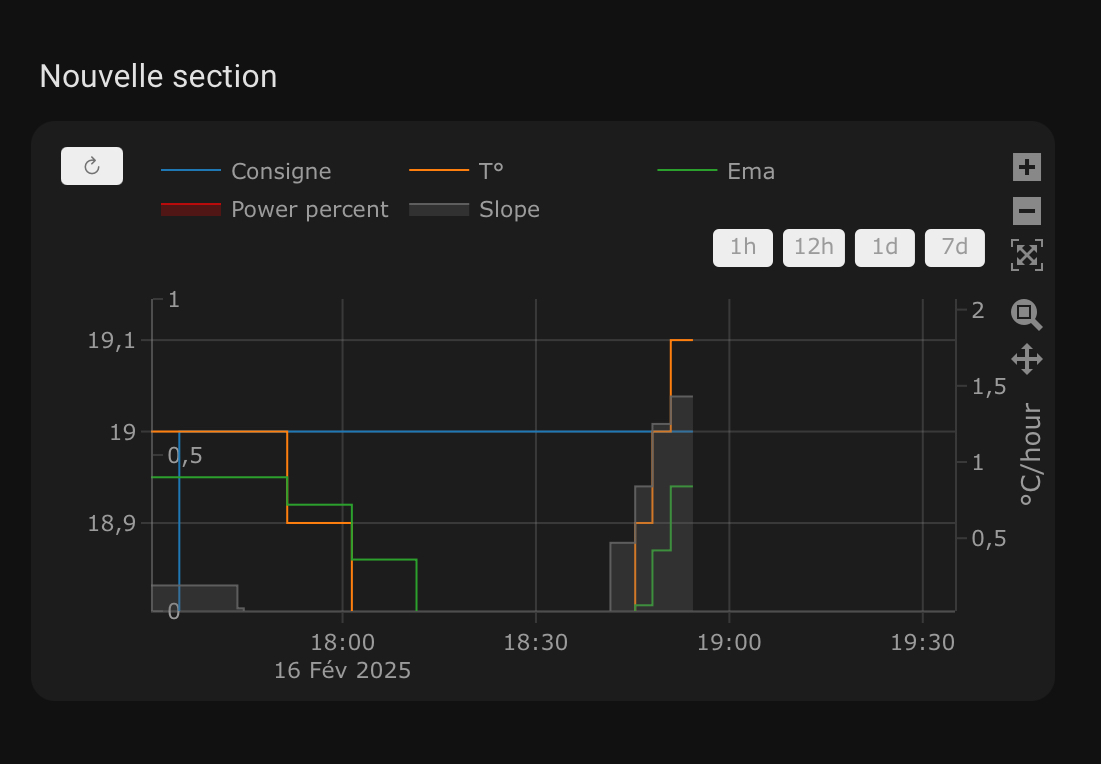Zoom in with the plus icon
This screenshot has height=764, width=1101.
click(x=1027, y=167)
